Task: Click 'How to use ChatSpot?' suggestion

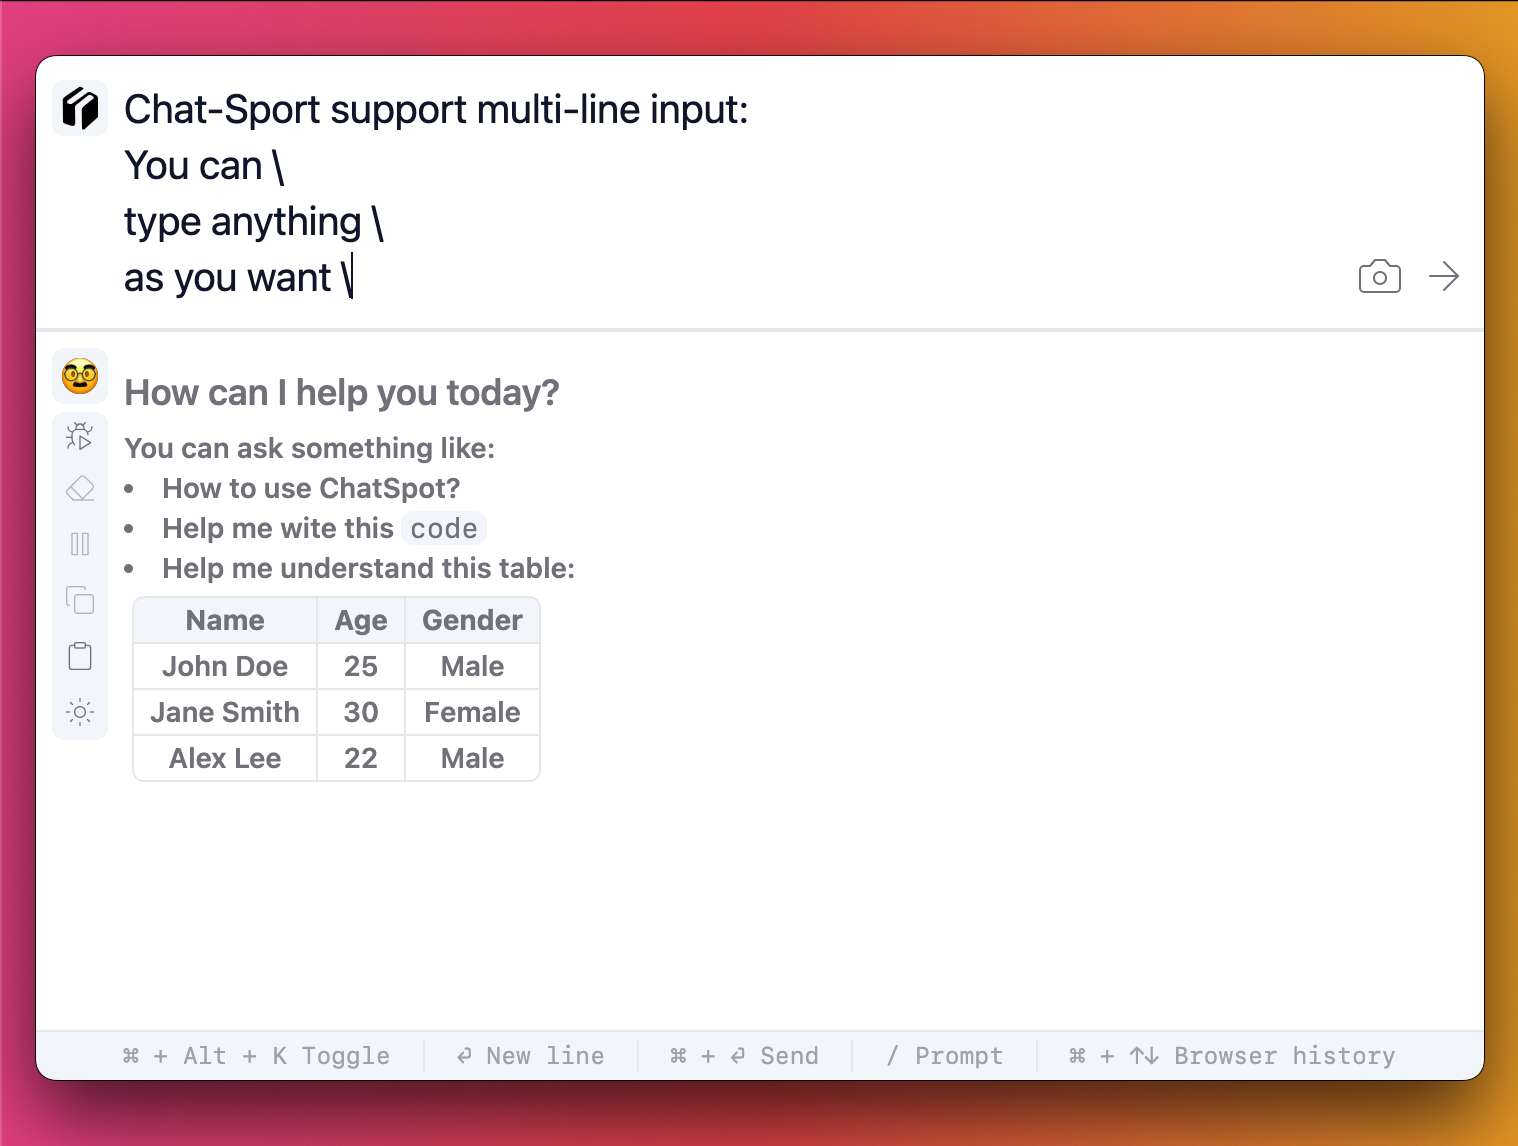Action: click(311, 488)
